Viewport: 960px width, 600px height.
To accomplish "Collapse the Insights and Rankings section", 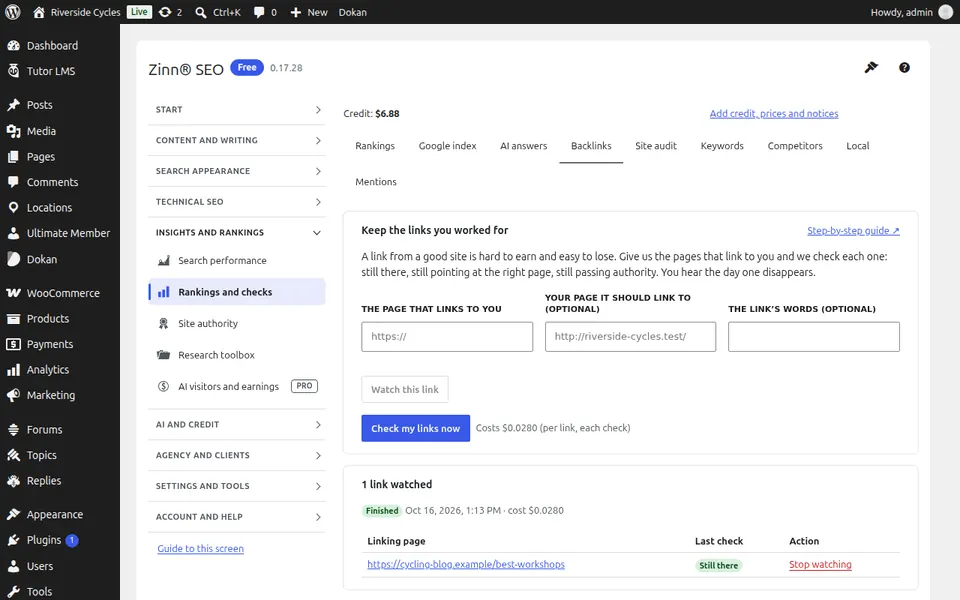I will click(x=237, y=233).
